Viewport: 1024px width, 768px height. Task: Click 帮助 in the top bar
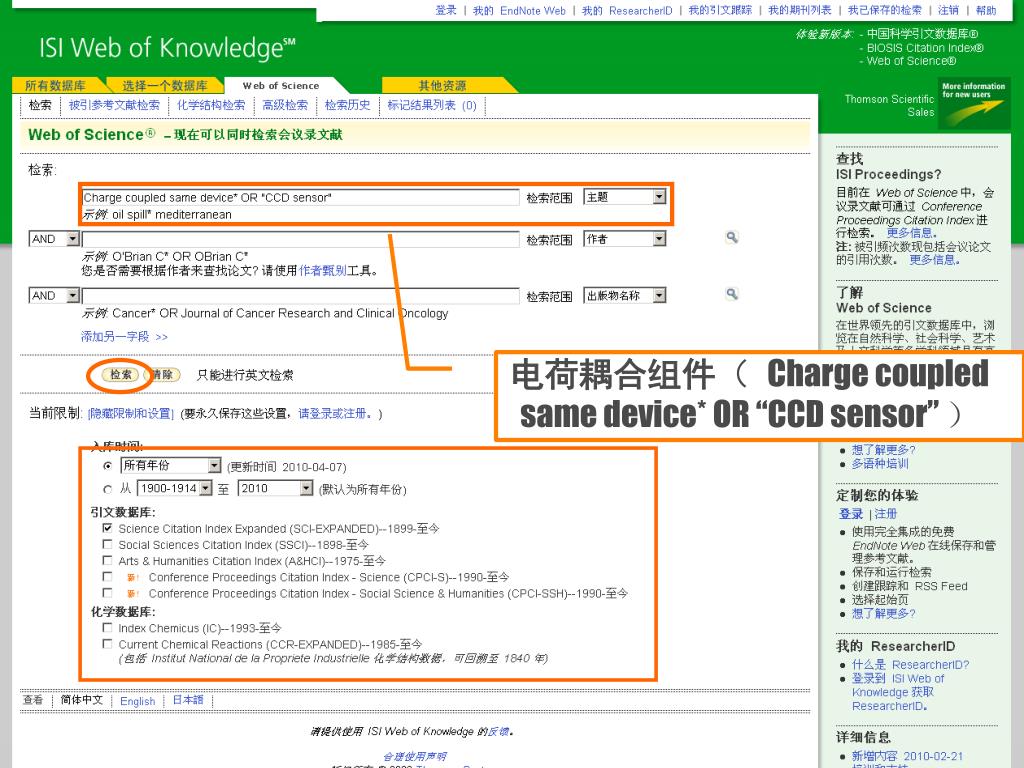[x=986, y=10]
